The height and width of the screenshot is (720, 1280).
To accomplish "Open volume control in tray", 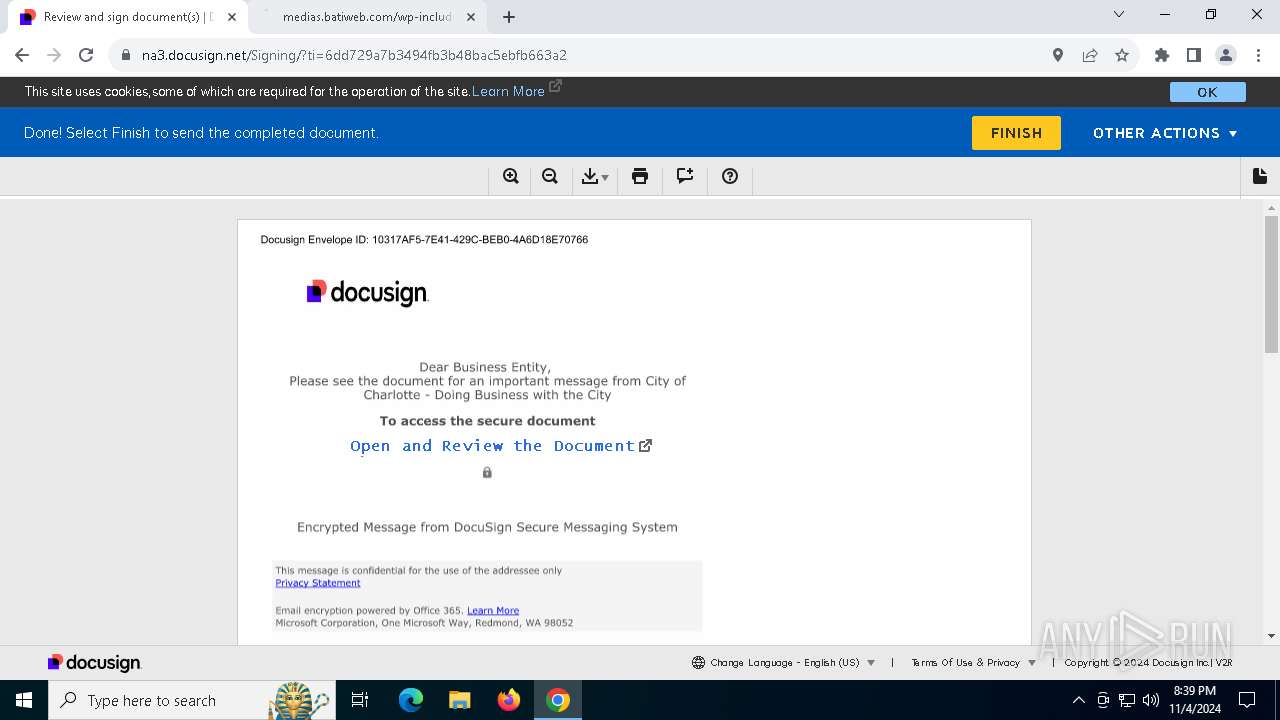I will pyautogui.click(x=1151, y=700).
